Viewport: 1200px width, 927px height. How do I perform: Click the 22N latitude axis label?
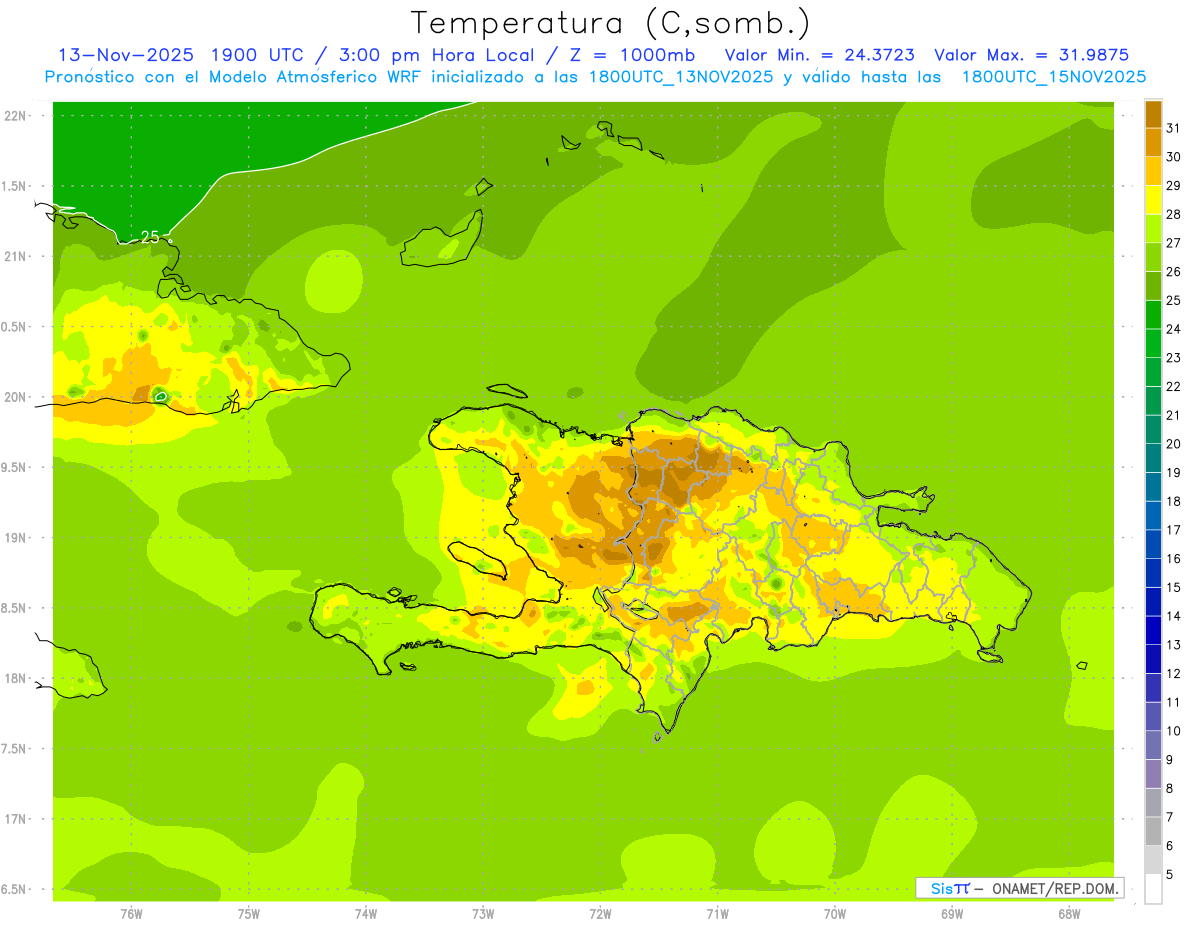click(15, 116)
